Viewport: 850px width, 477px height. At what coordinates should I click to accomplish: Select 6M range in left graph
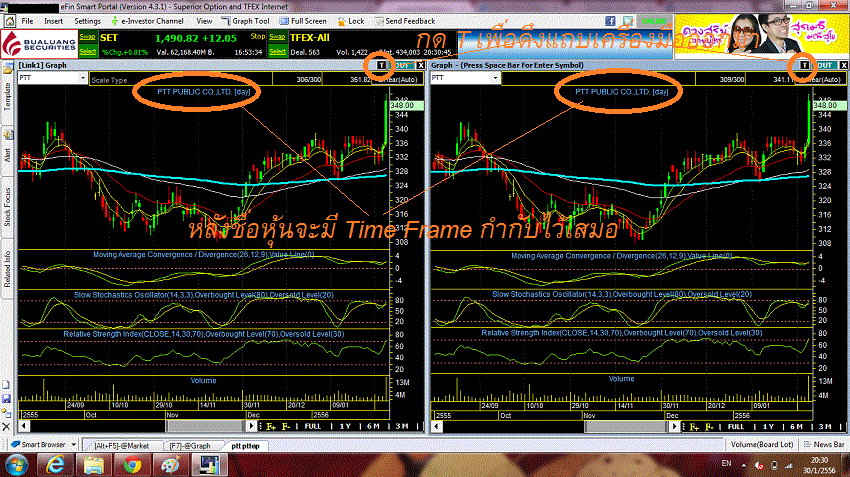373,427
